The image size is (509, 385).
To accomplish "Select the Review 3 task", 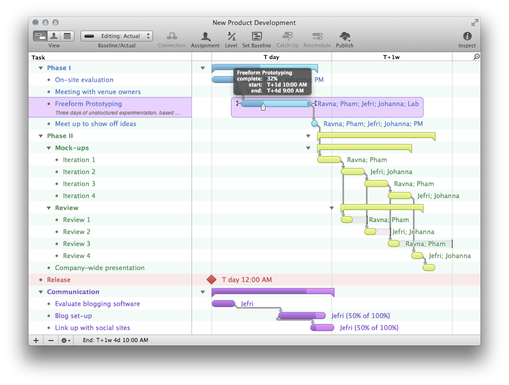I will [76, 244].
